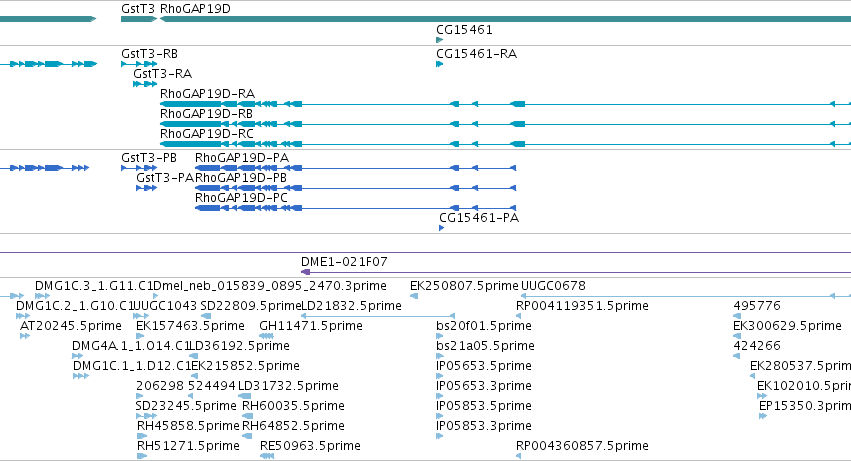Select the DMG4A.1_1.O14.C1 label
The height and width of the screenshot is (461, 851).
tap(131, 346)
